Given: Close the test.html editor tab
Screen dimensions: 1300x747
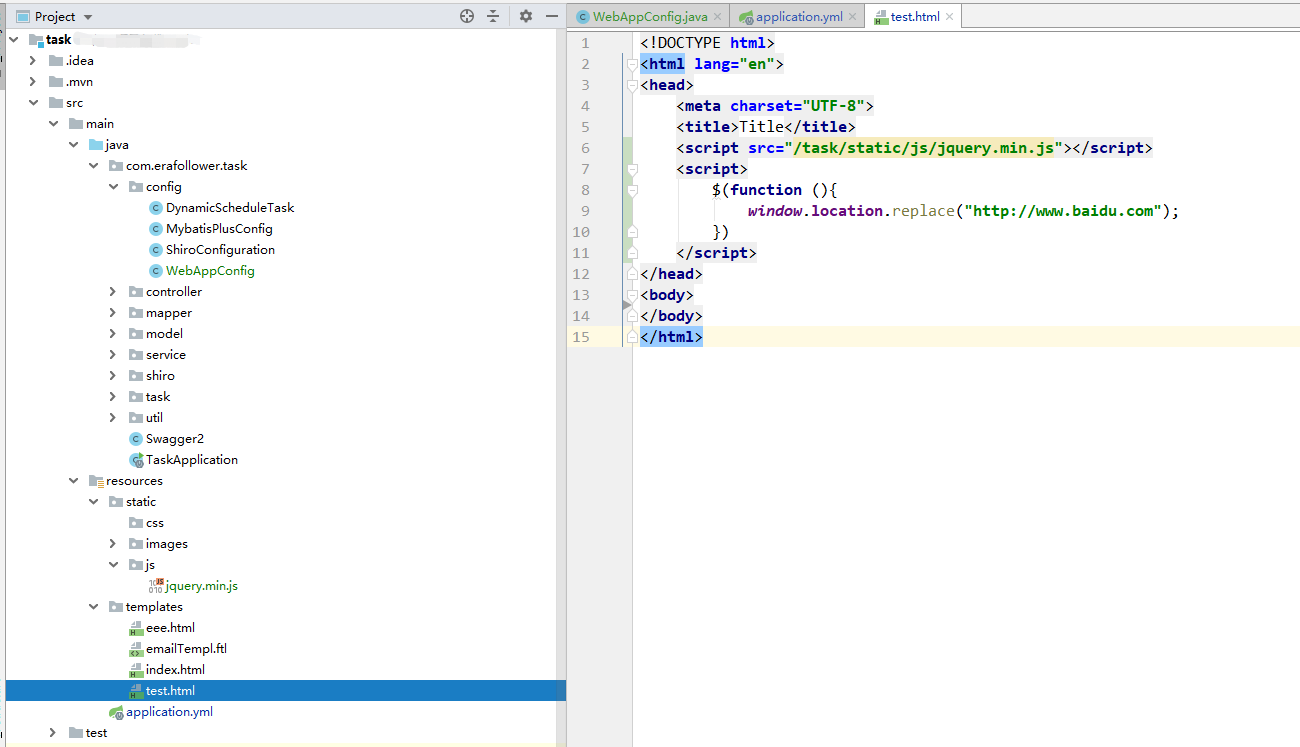Looking at the screenshot, I should (x=950, y=17).
